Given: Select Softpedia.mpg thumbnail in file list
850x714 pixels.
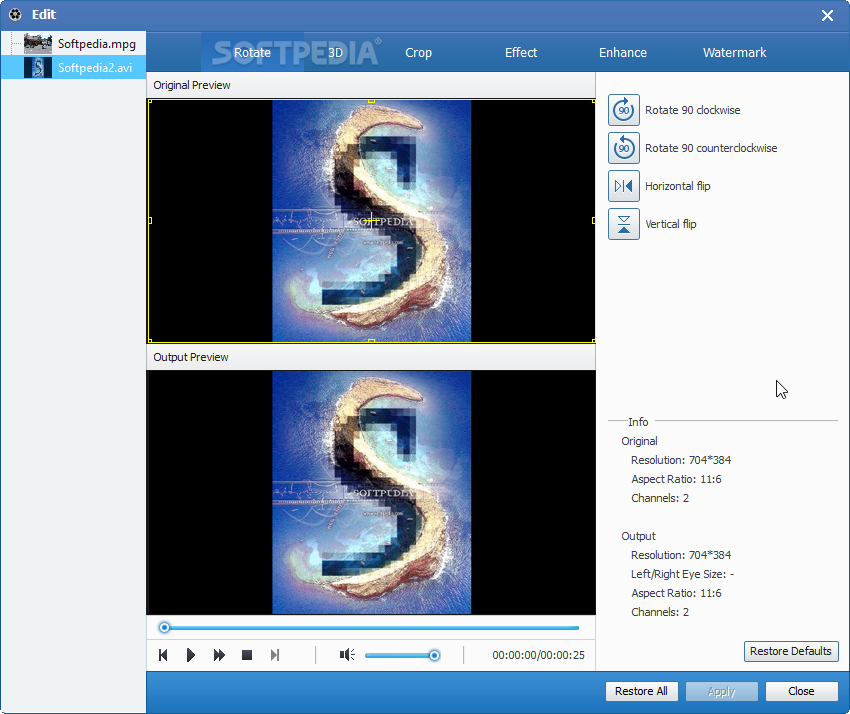Looking at the screenshot, I should [x=38, y=43].
